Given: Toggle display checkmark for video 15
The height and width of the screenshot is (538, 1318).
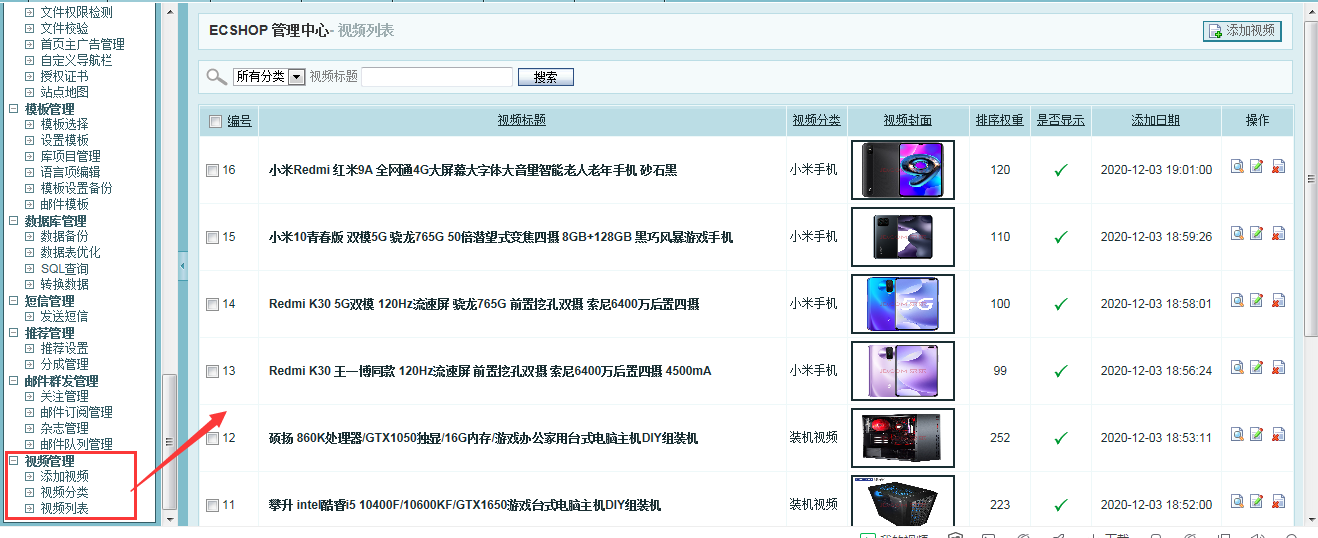Looking at the screenshot, I should (1061, 237).
